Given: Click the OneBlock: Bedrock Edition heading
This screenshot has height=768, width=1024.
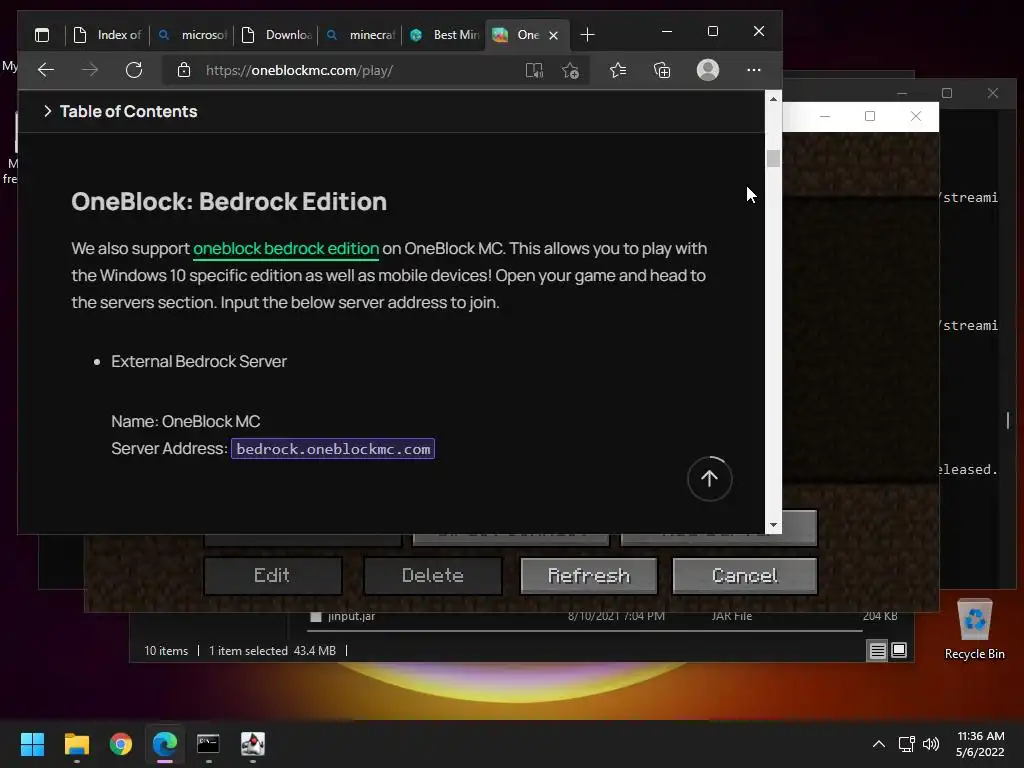Looking at the screenshot, I should 229,202.
